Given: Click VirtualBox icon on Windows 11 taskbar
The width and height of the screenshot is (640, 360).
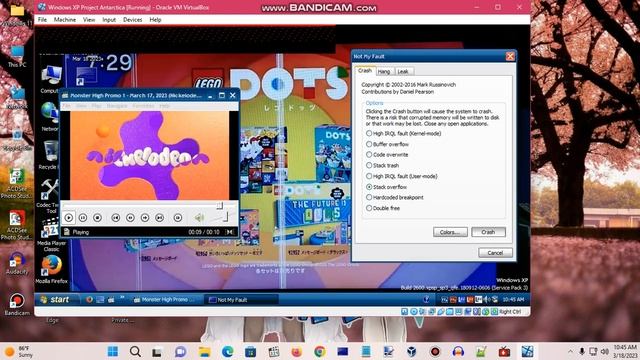Looking at the screenshot, I should coord(411,351).
